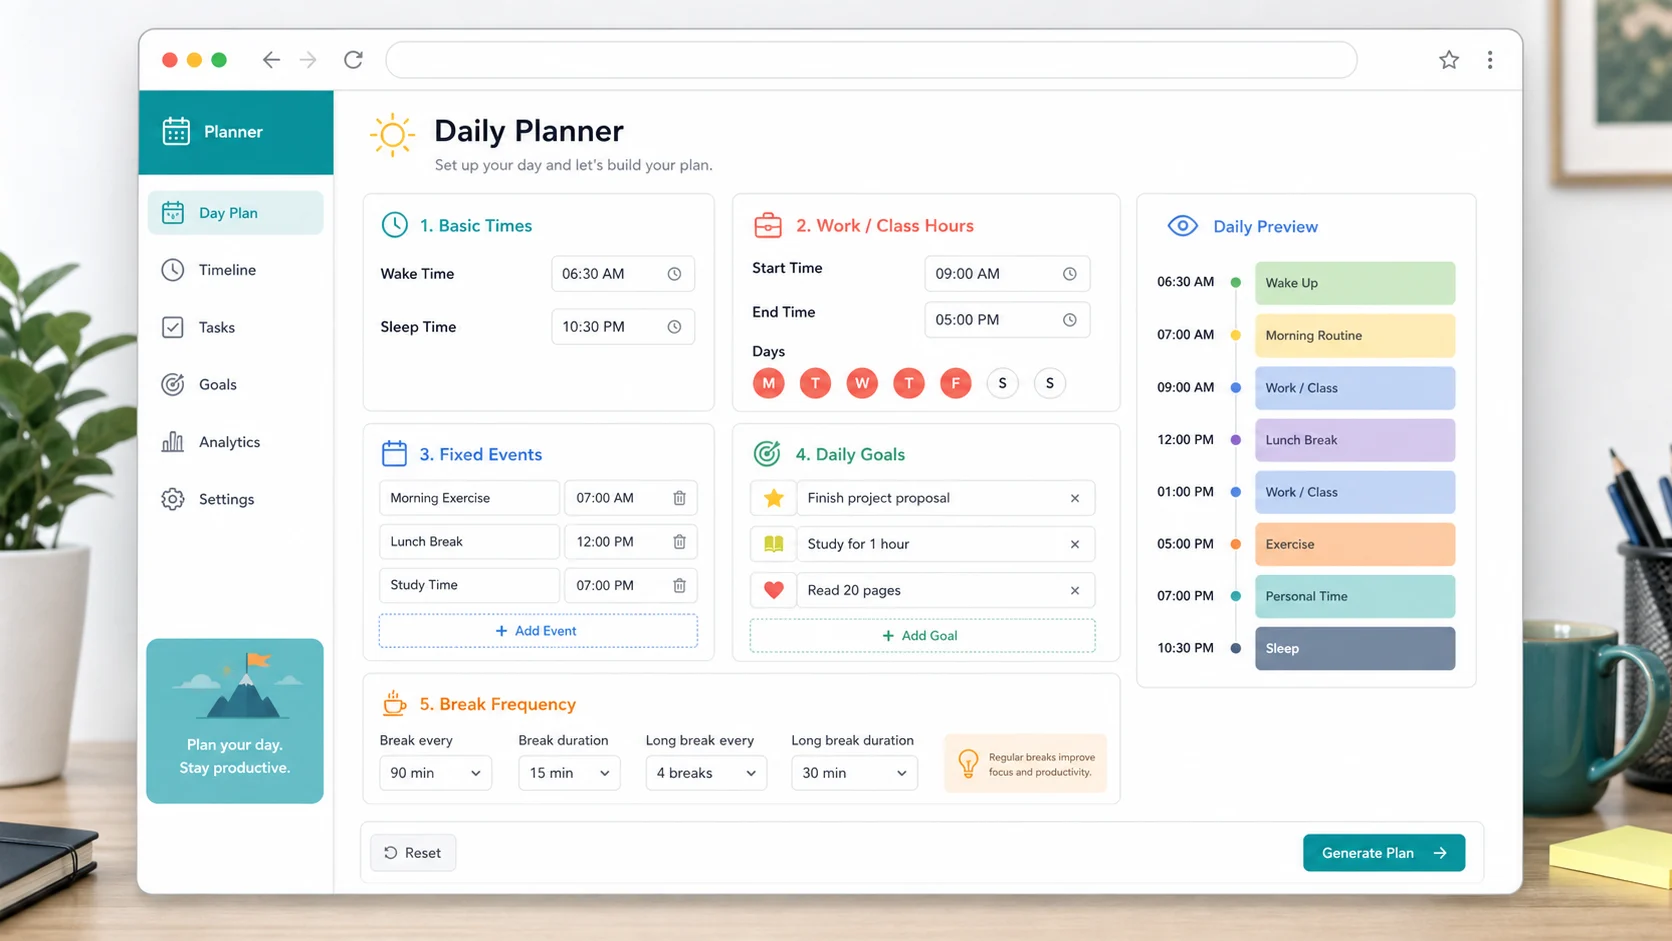The width and height of the screenshot is (1672, 941).
Task: Click the 01:00 PM Work / Class block
Action: [x=1355, y=492]
